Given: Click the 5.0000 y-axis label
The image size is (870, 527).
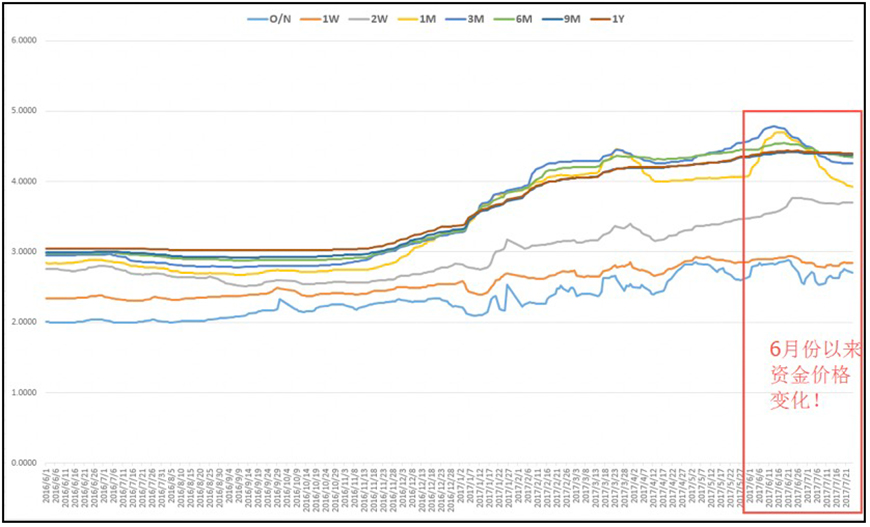Looking at the screenshot, I should tap(23, 111).
